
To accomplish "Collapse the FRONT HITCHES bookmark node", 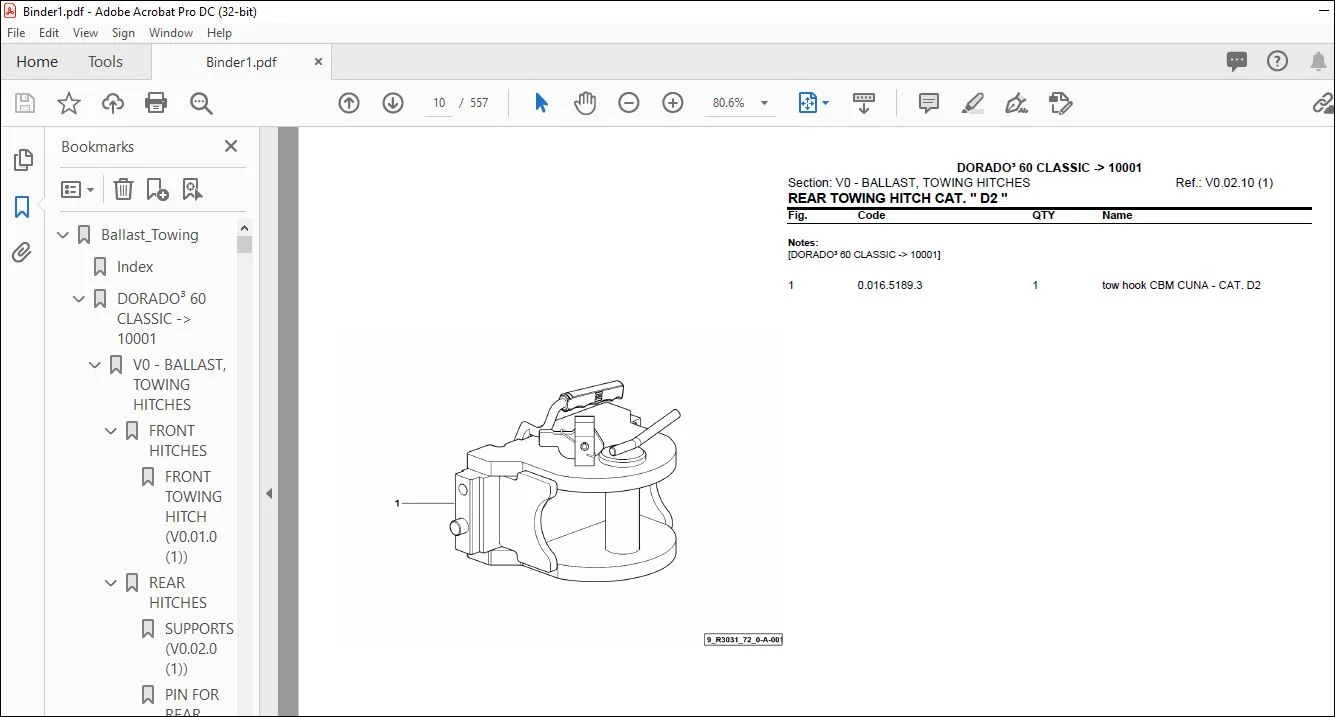I will [x=112, y=431].
